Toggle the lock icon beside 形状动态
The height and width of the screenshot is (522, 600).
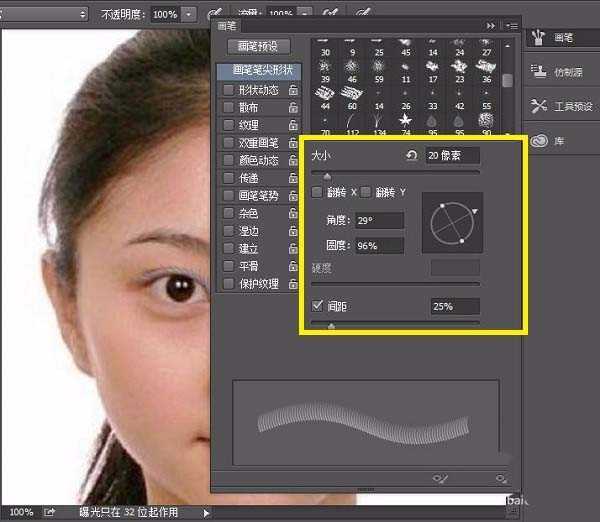click(x=293, y=90)
